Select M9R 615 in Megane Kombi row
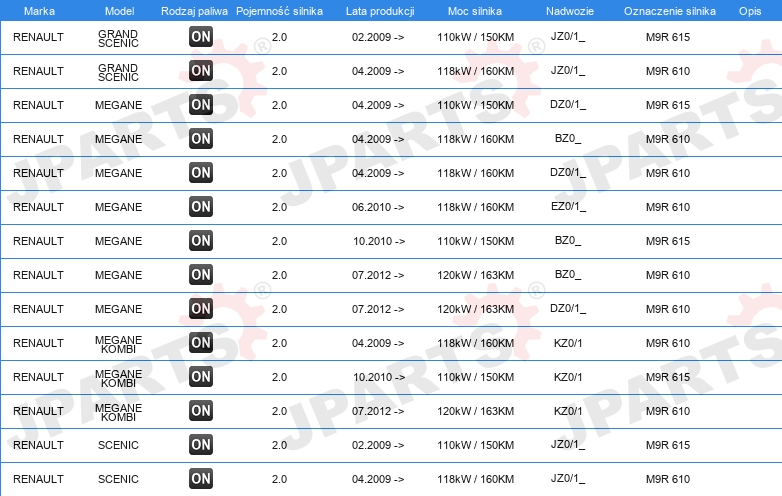782x496 pixels. click(x=668, y=377)
